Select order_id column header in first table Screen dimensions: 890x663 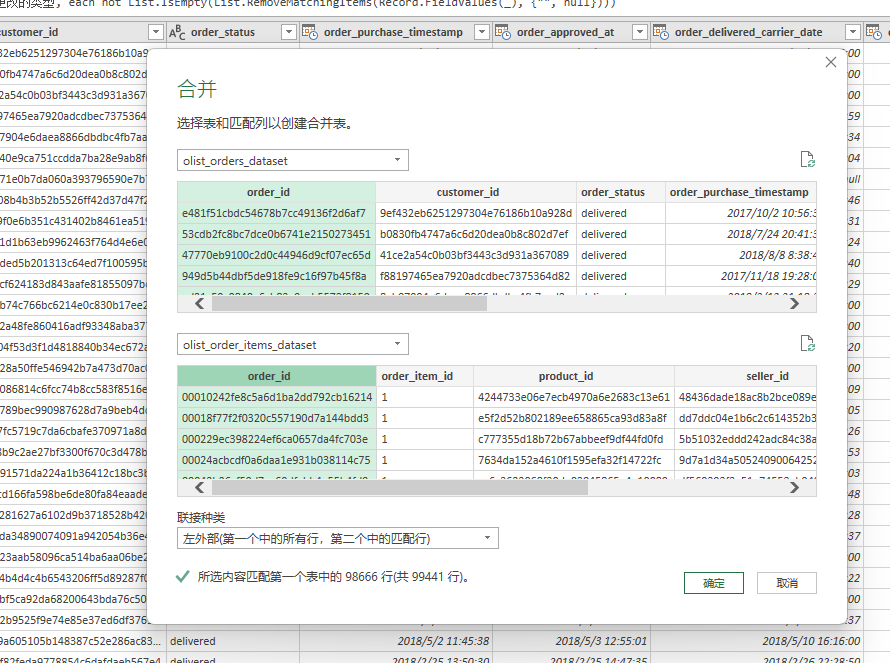(276, 192)
